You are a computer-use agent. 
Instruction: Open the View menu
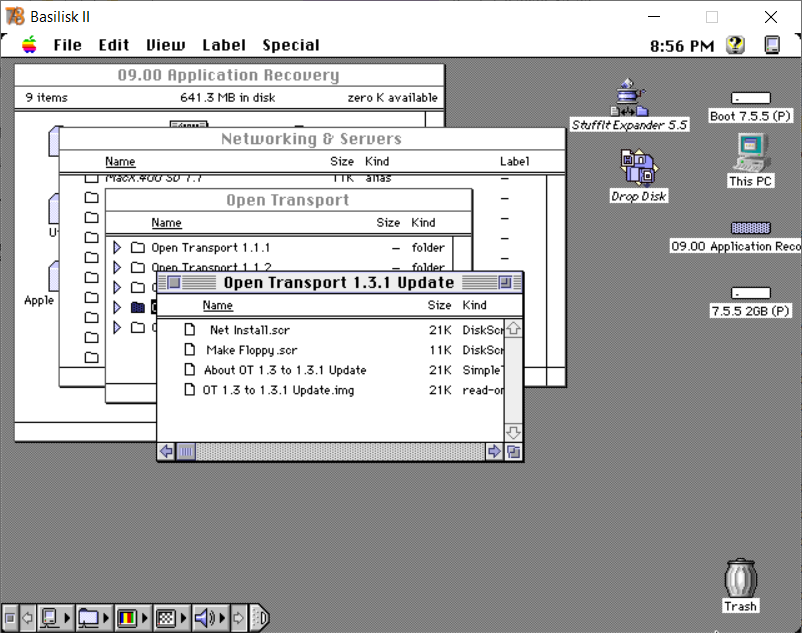[x=166, y=45]
